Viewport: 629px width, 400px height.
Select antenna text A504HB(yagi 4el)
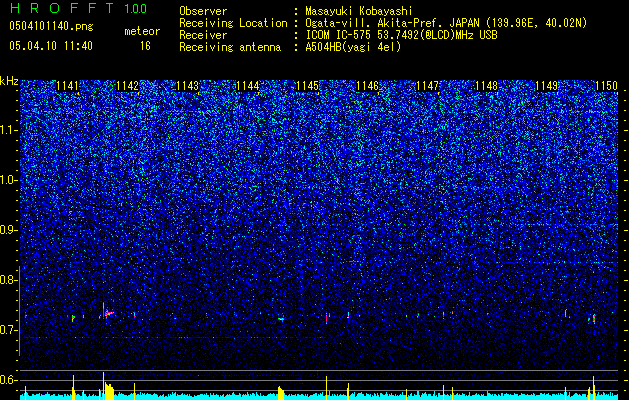[353, 47]
